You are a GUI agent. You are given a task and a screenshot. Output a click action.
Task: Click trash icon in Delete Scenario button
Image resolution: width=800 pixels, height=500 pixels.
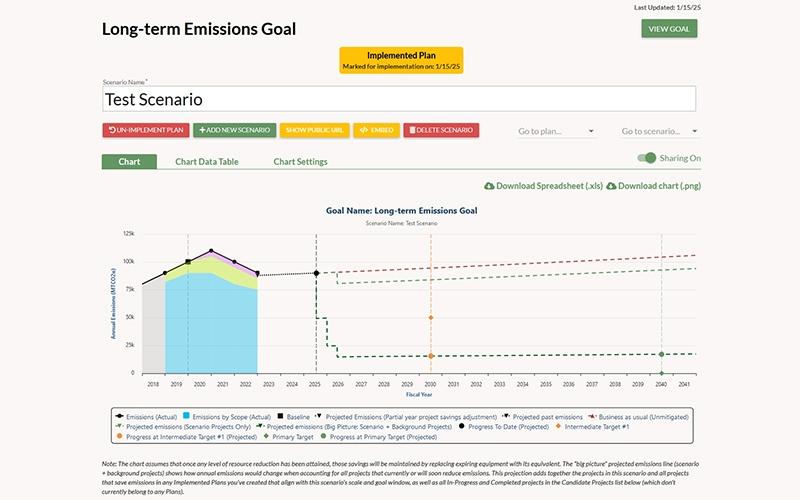tap(412, 130)
